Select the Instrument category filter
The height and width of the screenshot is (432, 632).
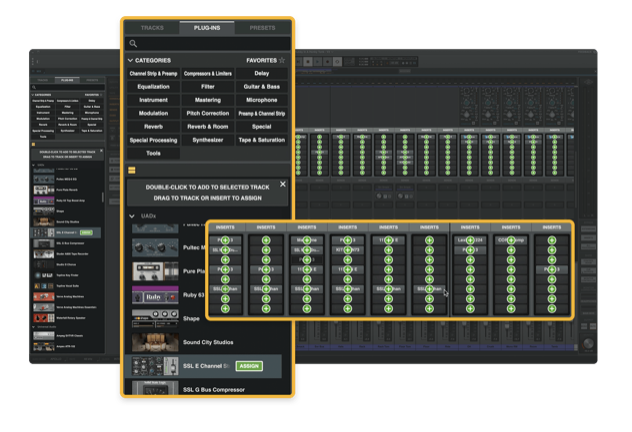point(153,100)
